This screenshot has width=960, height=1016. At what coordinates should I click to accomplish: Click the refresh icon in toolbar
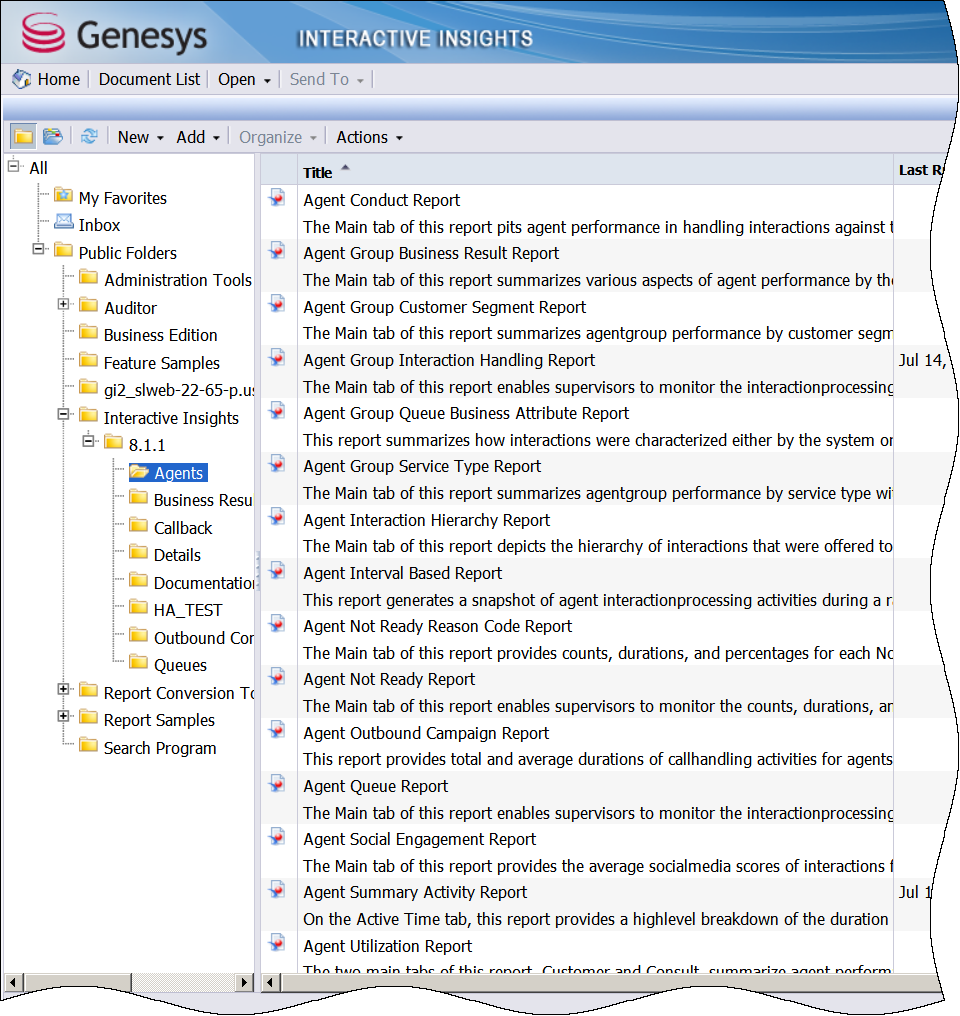point(90,137)
